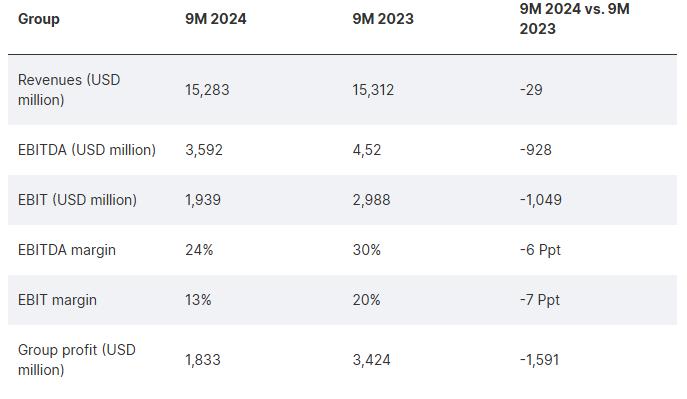Click the 3,592 EBITDA value
The height and width of the screenshot is (399, 687).
point(204,150)
